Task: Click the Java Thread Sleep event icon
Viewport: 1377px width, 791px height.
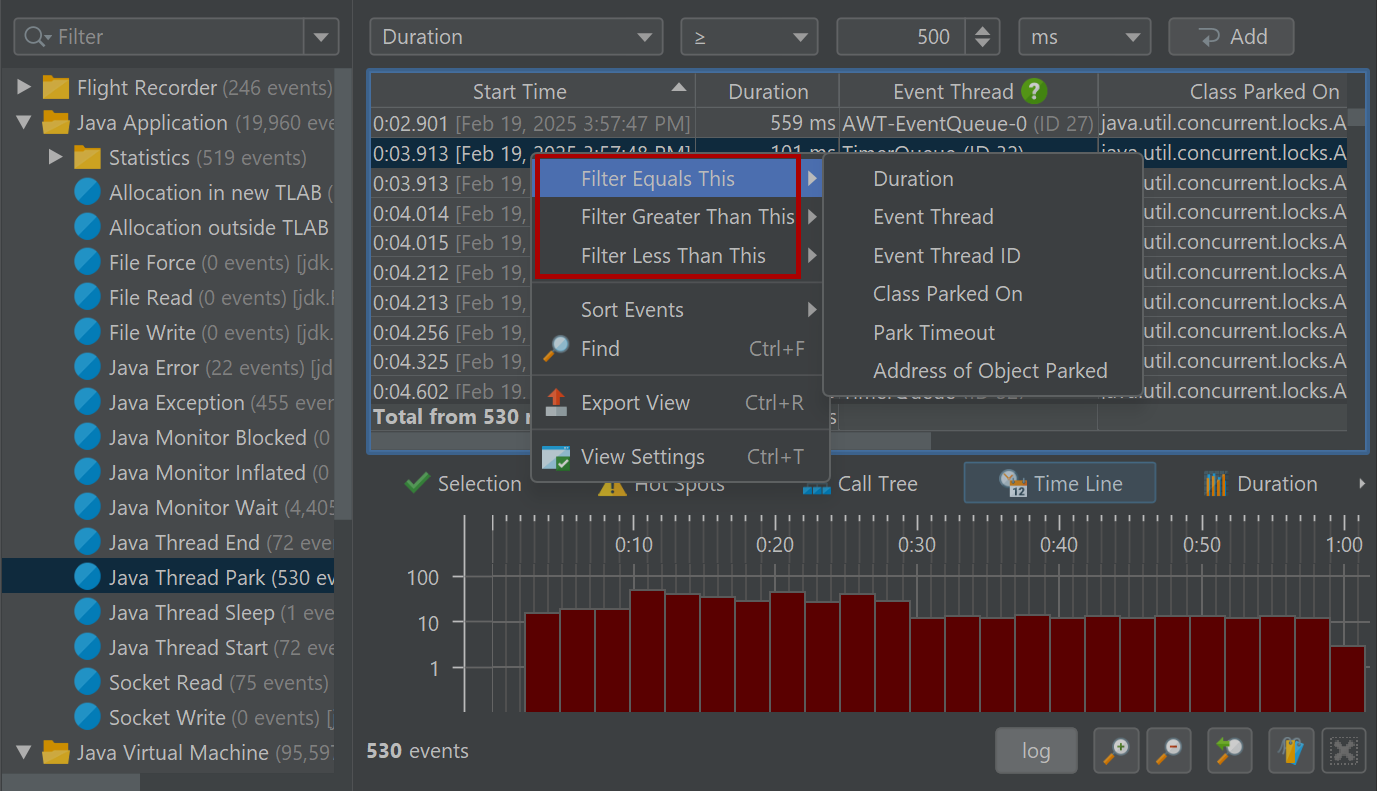Action: pyautogui.click(x=89, y=613)
